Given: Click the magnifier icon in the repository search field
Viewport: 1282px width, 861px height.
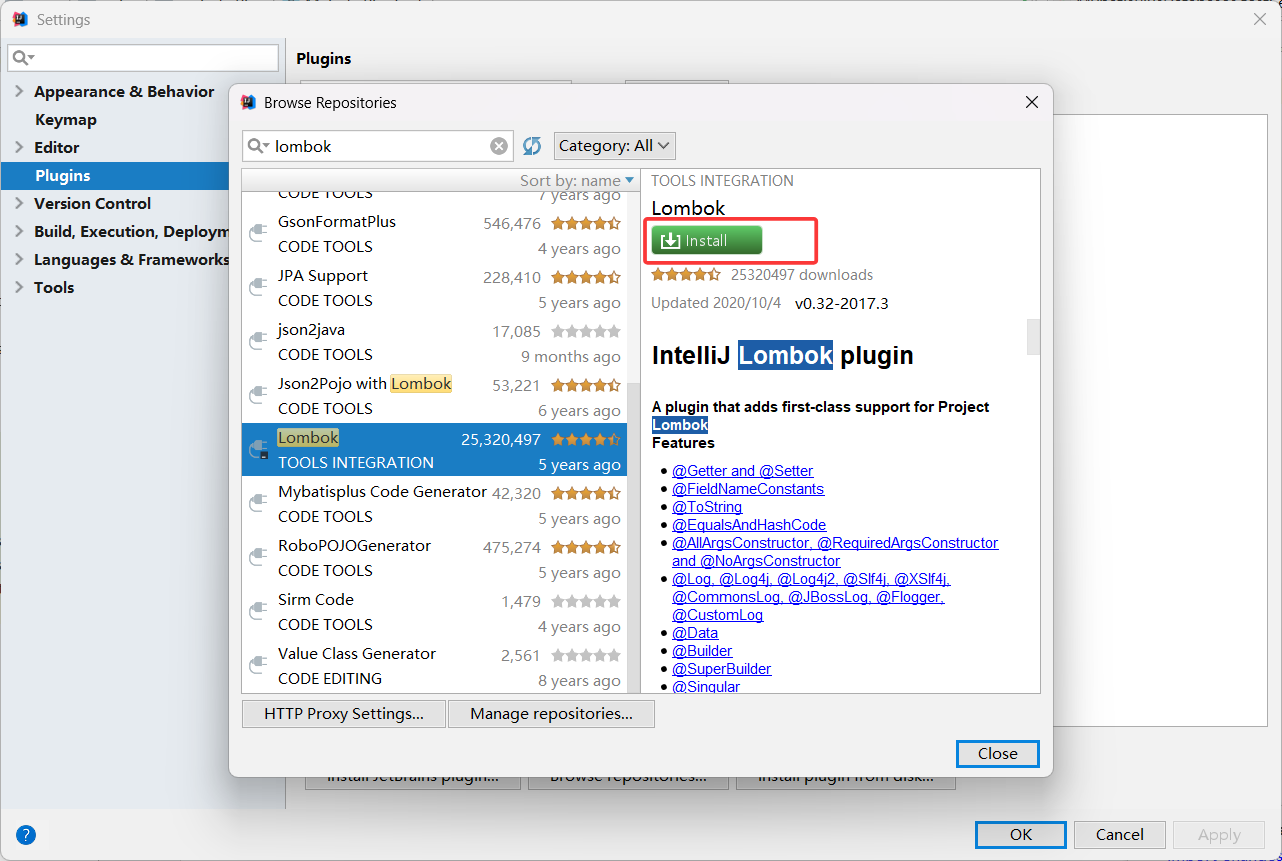Looking at the screenshot, I should pos(259,145).
